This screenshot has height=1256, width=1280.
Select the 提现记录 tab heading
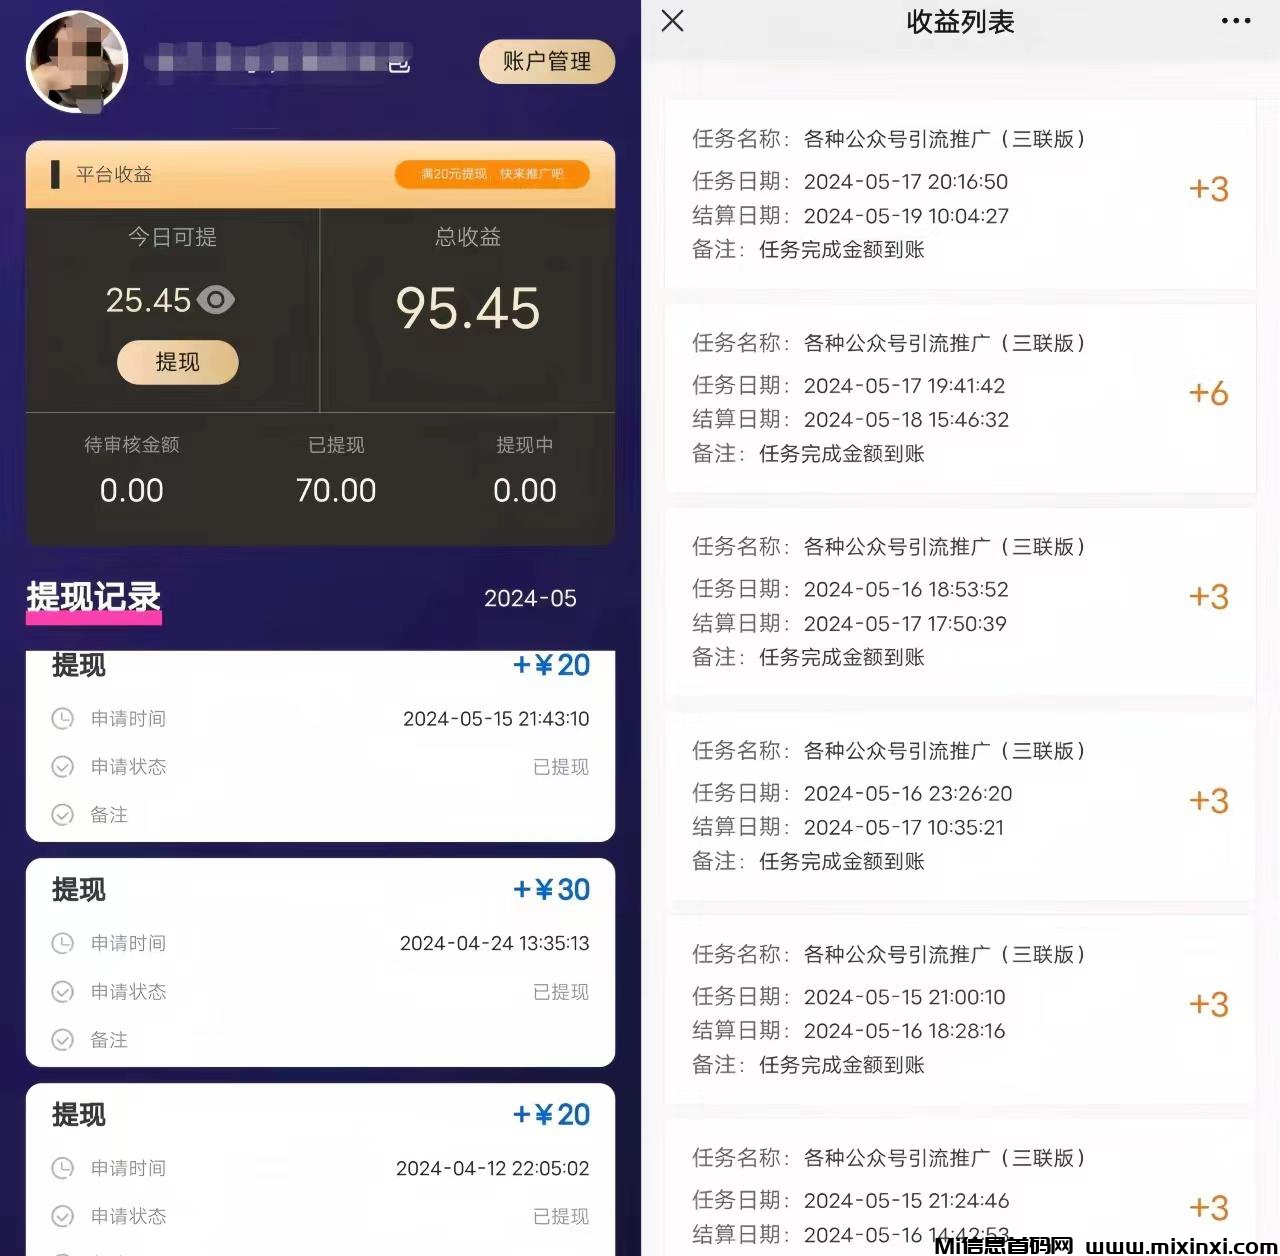[94, 597]
